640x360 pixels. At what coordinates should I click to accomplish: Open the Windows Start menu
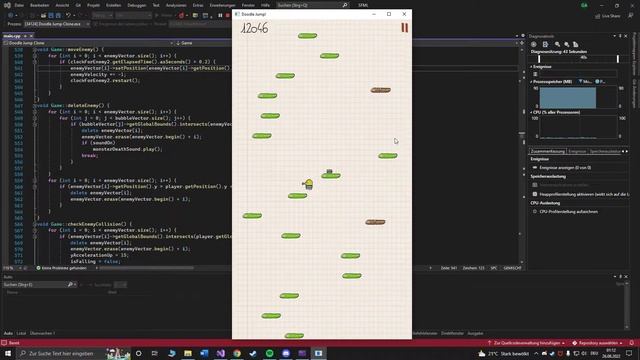[x=8, y=353]
